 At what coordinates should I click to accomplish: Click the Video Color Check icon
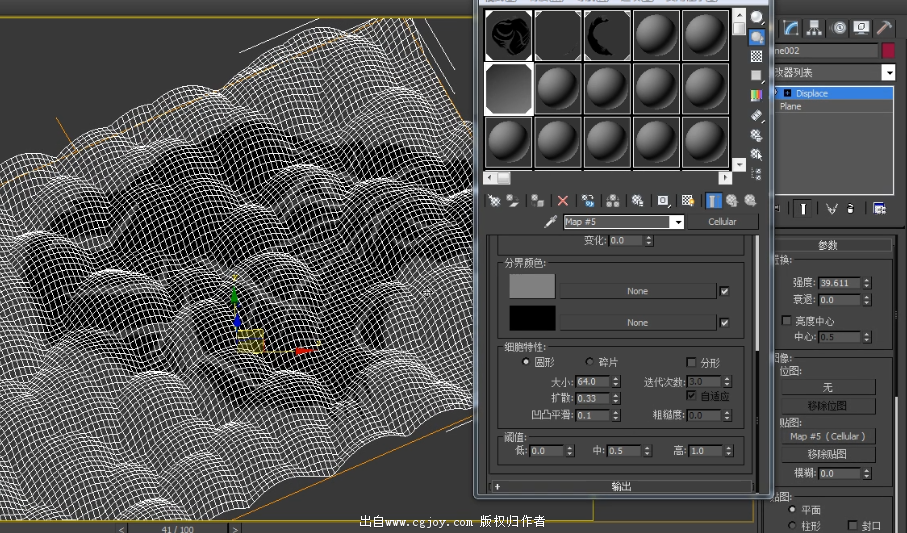[x=757, y=95]
